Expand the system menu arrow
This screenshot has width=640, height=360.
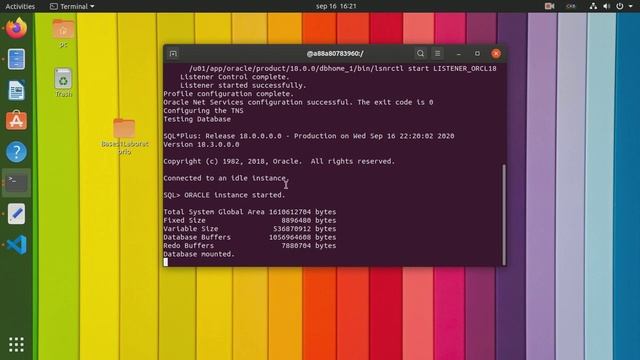631,6
